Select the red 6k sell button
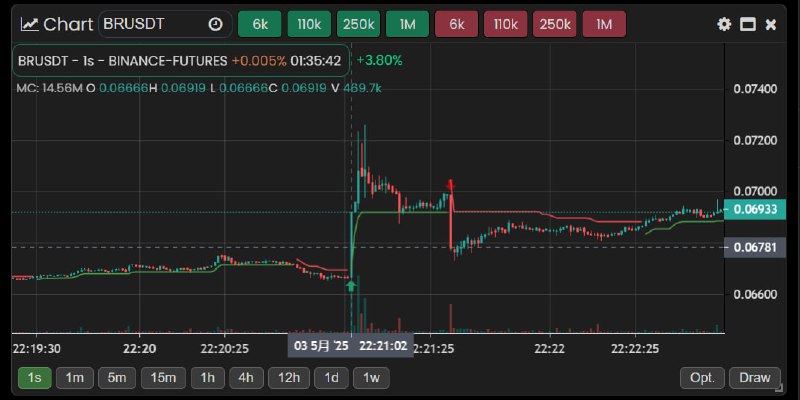The height and width of the screenshot is (400, 800). tap(457, 24)
